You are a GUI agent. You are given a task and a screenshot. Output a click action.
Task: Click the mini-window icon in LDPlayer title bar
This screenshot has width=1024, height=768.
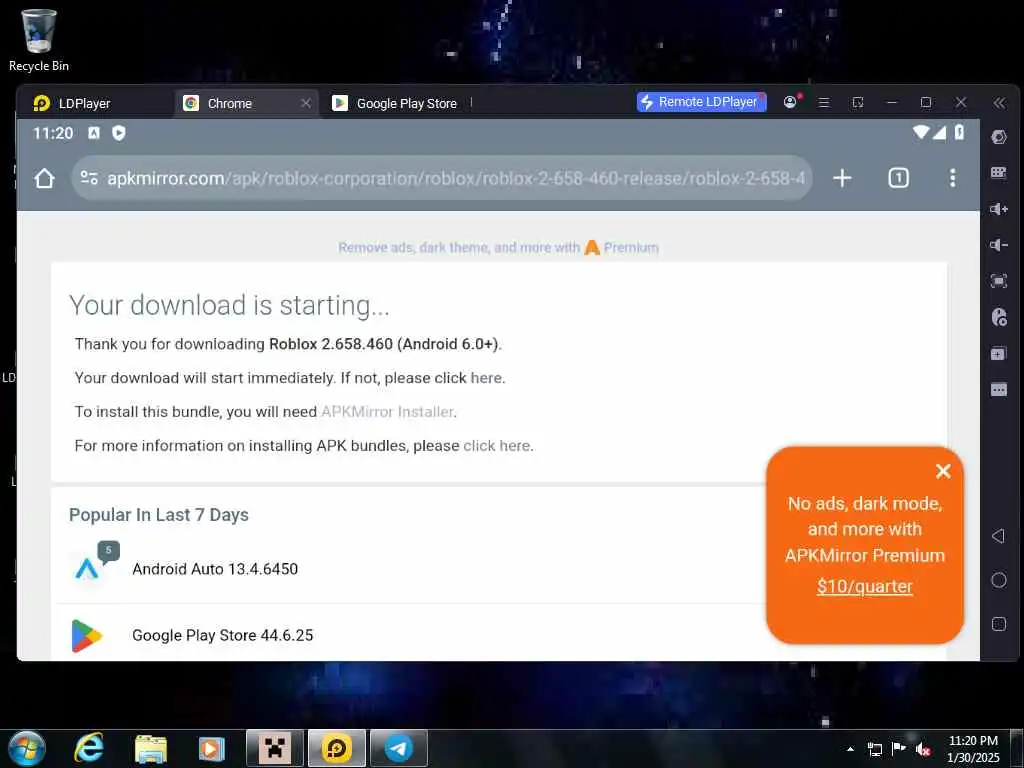[858, 103]
